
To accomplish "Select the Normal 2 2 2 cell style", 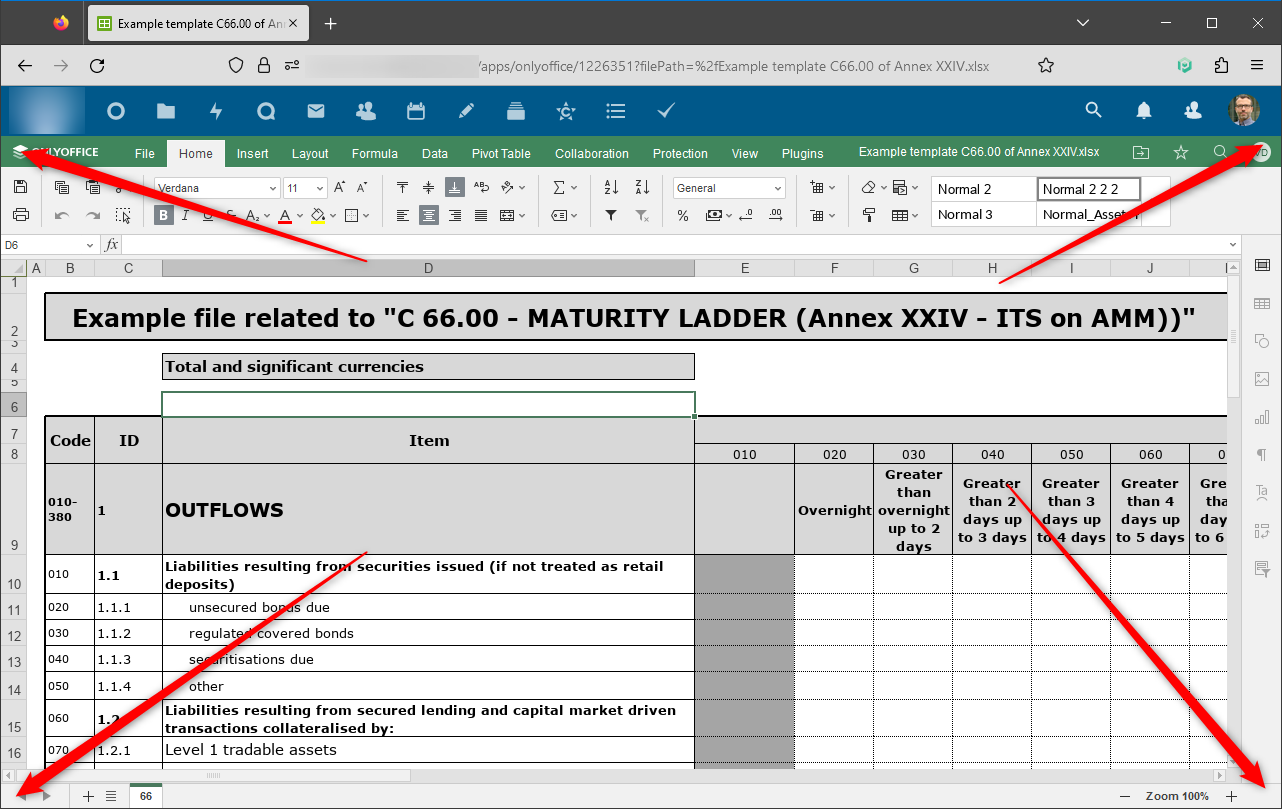I will click(x=1088, y=188).
